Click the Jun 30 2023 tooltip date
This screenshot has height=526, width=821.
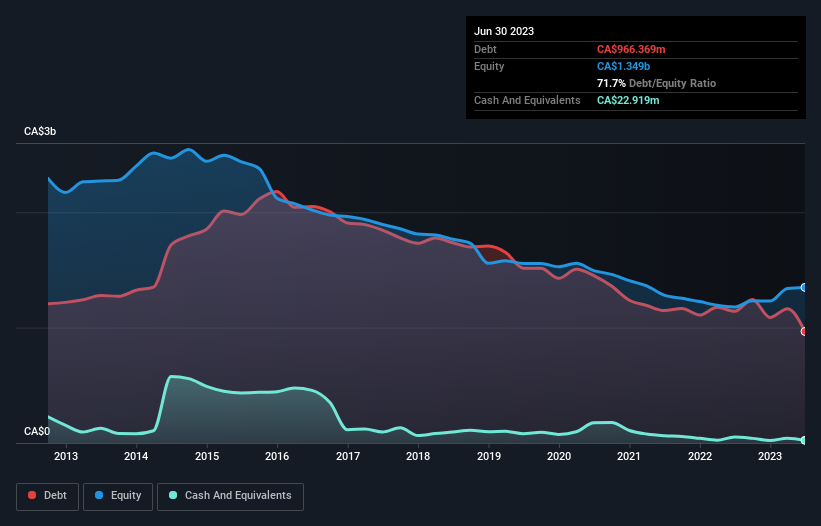[504, 31]
